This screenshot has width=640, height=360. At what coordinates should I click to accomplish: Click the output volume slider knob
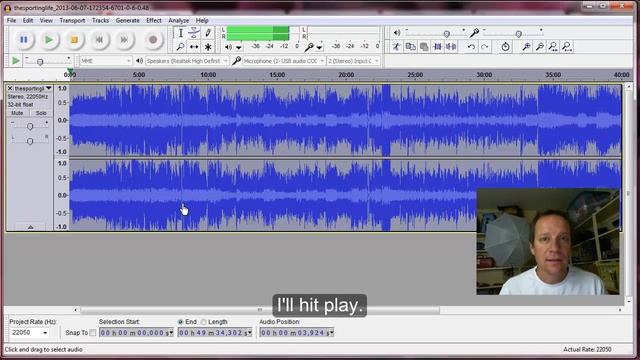pos(447,33)
